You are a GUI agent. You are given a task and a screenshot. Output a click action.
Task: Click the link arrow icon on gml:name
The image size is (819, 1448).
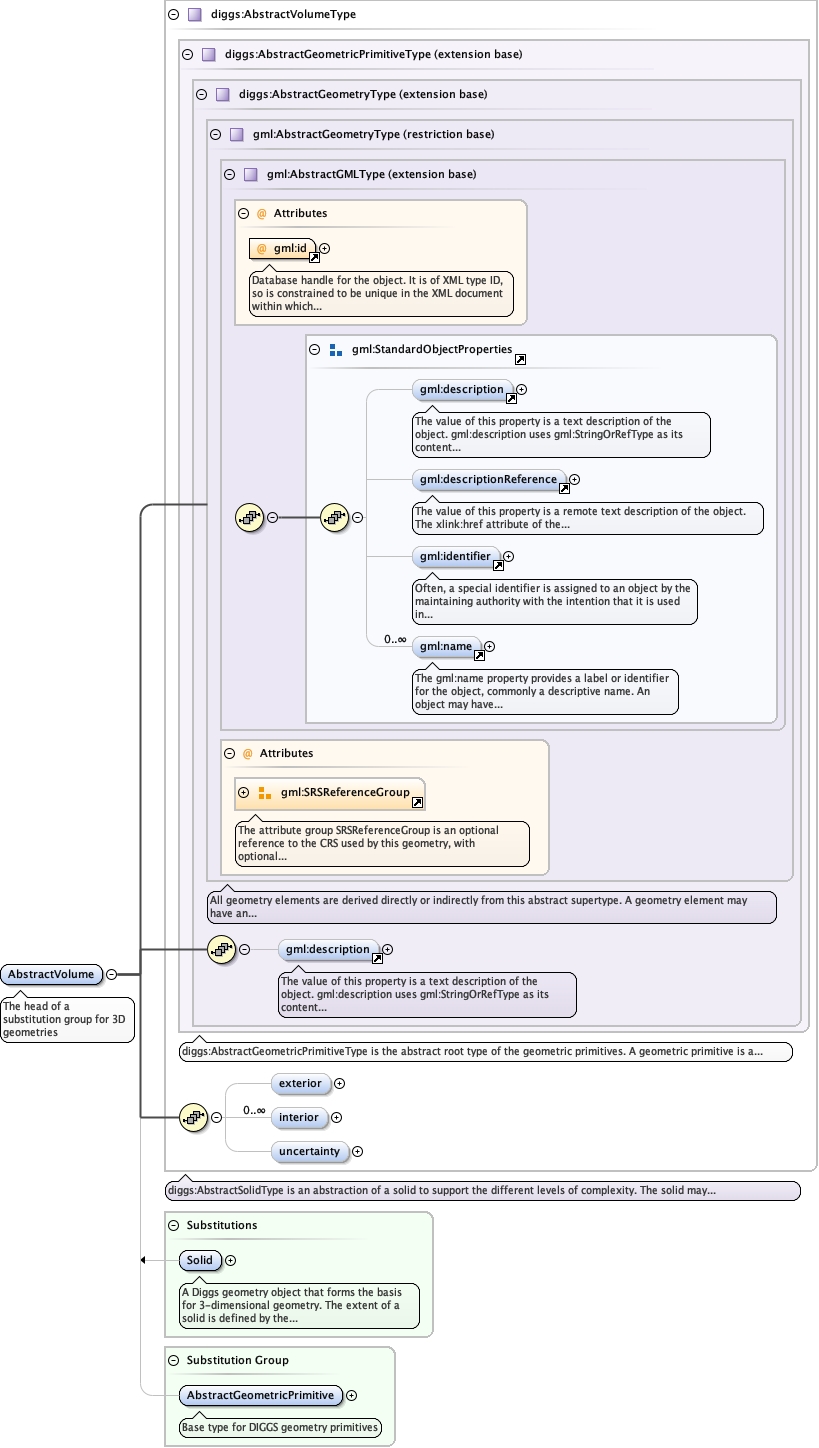coord(479,656)
